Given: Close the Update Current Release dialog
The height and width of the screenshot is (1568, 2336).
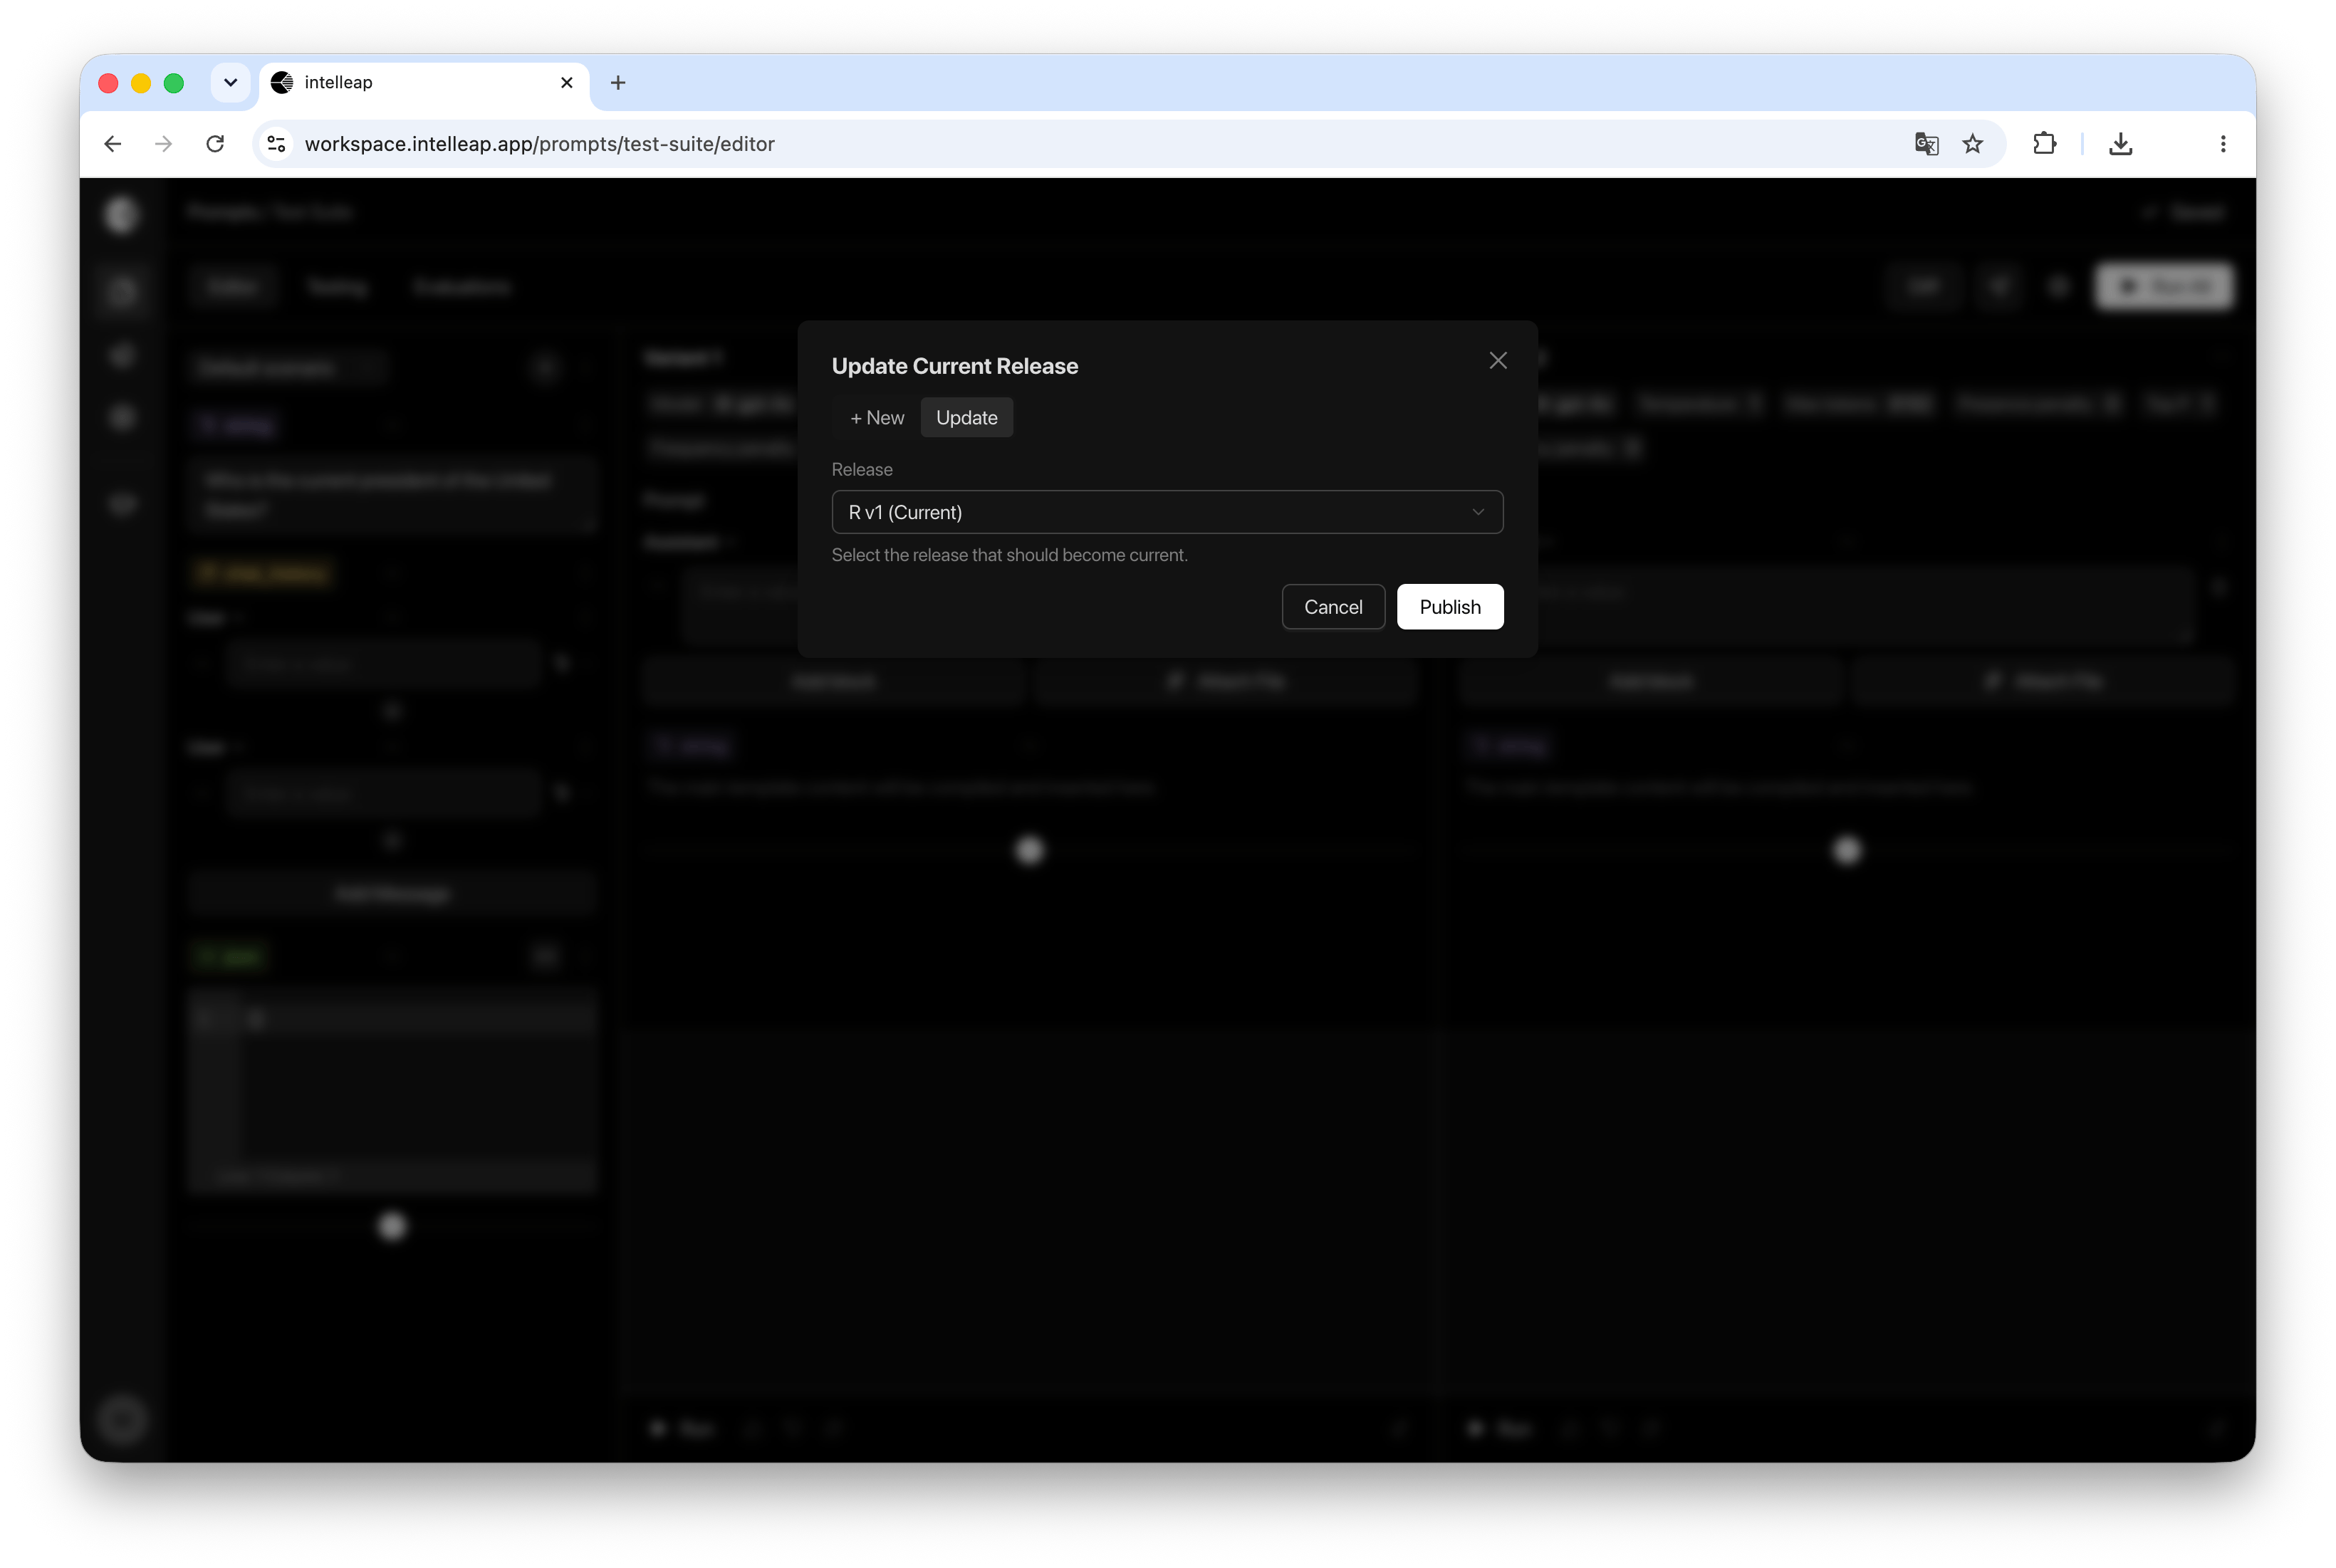Looking at the screenshot, I should pyautogui.click(x=1497, y=360).
